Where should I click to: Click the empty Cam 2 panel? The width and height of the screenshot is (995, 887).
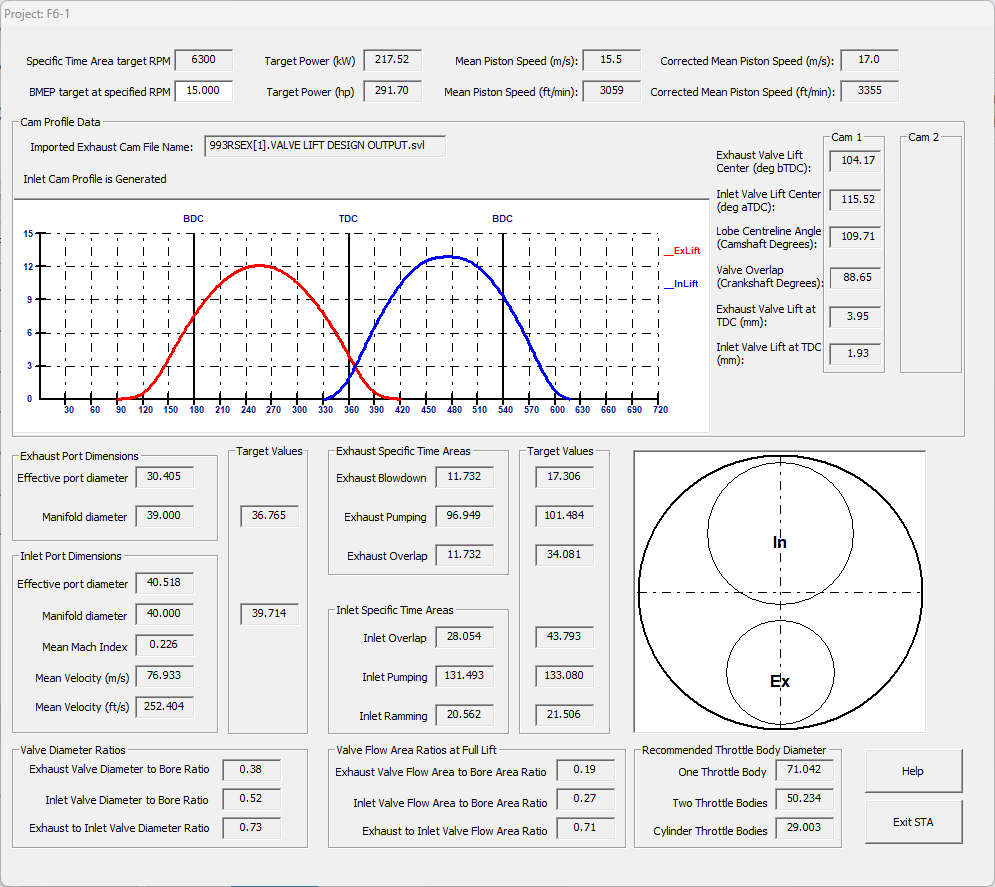click(x=931, y=254)
